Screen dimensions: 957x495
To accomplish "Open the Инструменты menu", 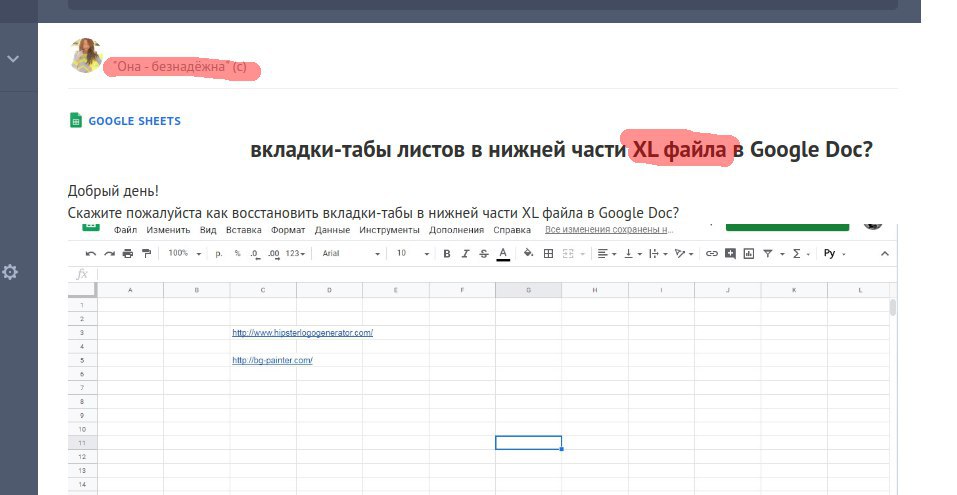I will click(x=389, y=230).
